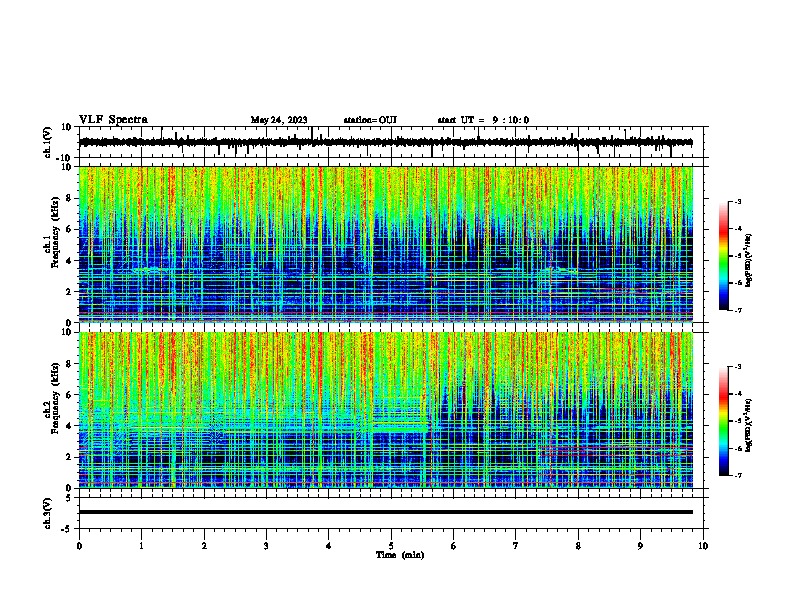Click the 'ch.1(V)' waveform axis label
The height and width of the screenshot is (612, 792).
coord(48,142)
